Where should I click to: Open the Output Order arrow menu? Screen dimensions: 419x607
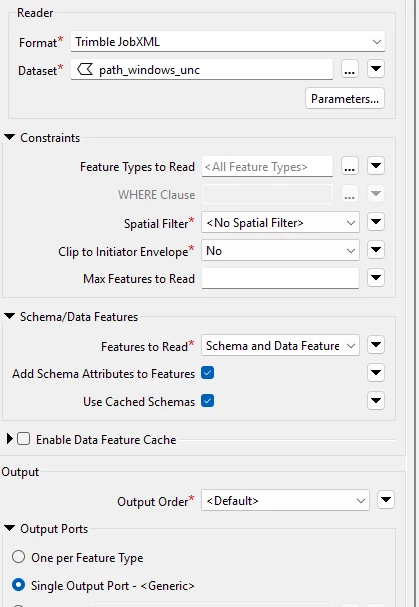(386, 500)
